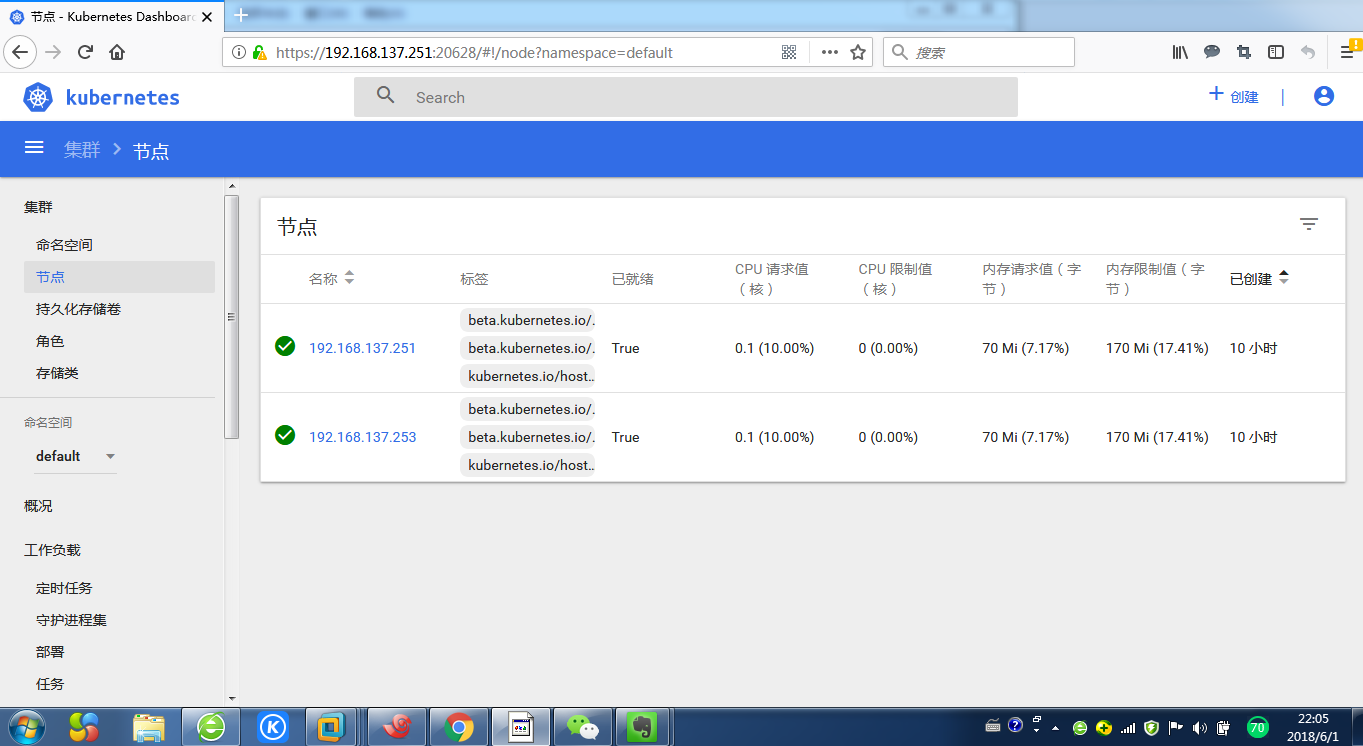The width and height of the screenshot is (1363, 746).
Task: Open 守护进程集 in the sidebar
Action: point(71,620)
